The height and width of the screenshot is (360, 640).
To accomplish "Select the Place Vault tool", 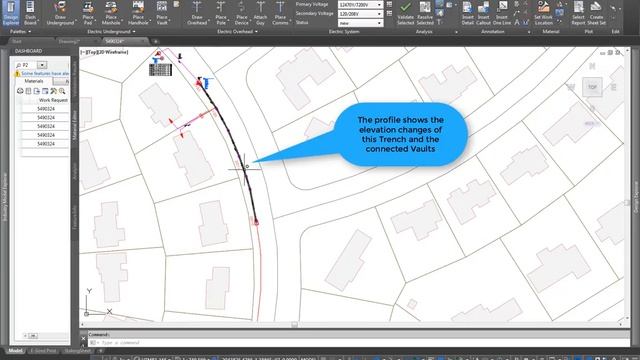I will point(162,13).
